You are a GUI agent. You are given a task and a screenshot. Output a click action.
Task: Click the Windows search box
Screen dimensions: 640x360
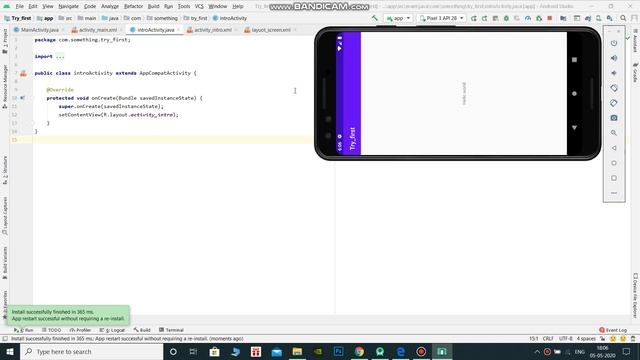[x=91, y=351]
